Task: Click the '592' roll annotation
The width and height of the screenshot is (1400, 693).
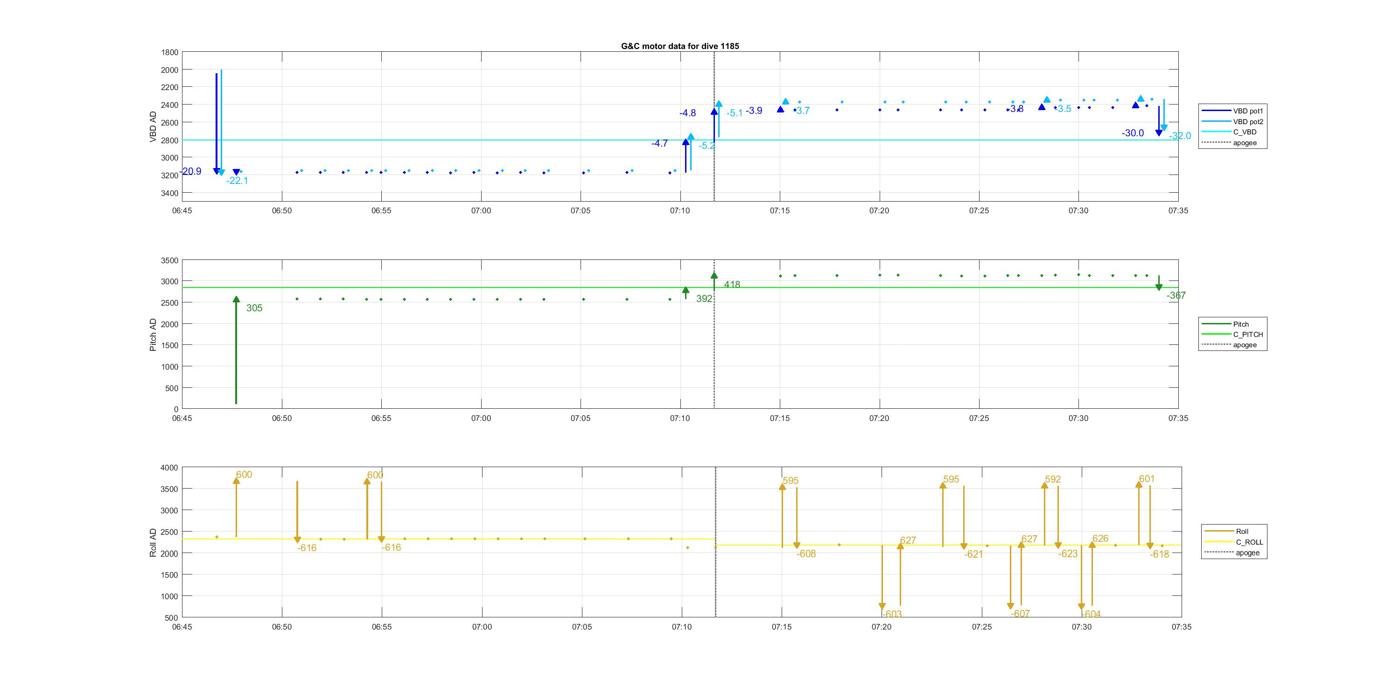Action: click(1053, 480)
